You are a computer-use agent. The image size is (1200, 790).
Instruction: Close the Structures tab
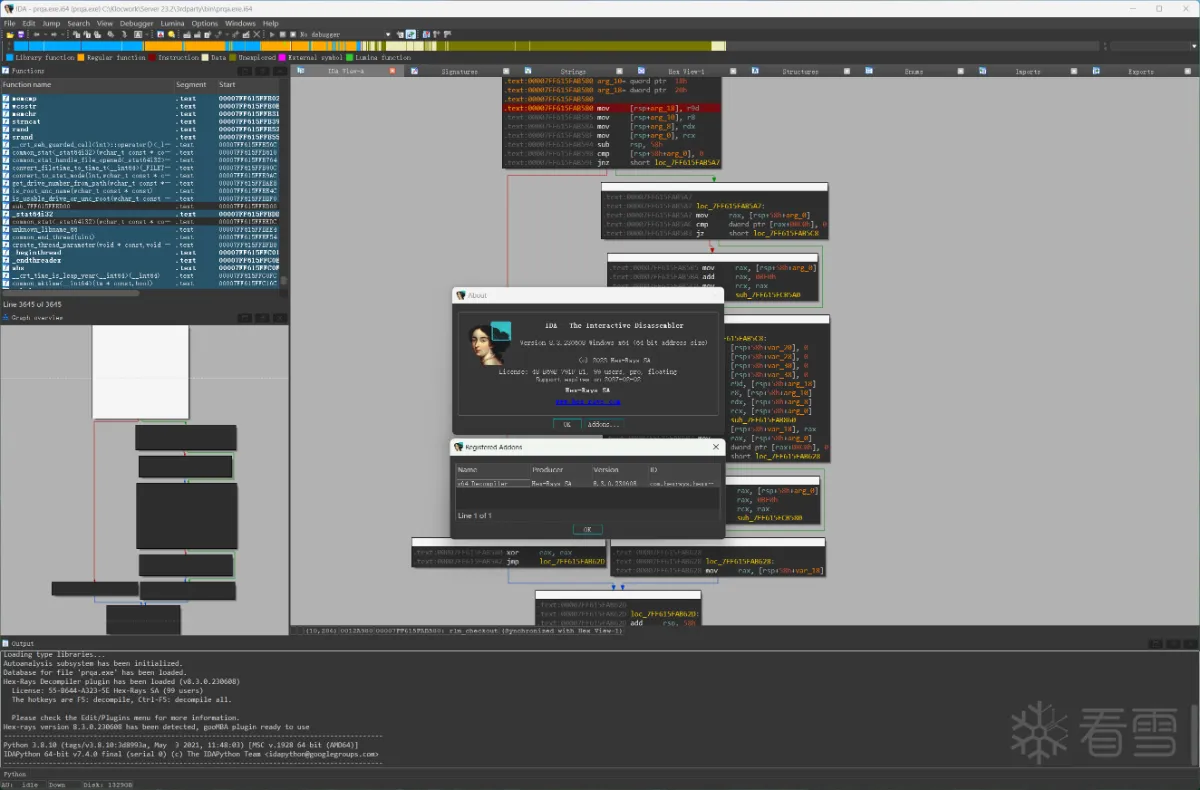(x=847, y=72)
